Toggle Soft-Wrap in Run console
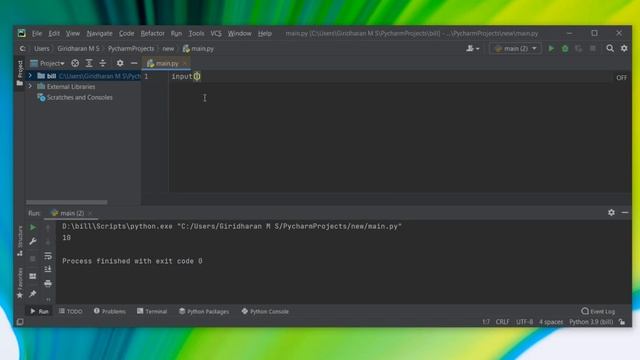Image resolution: width=640 pixels, height=360 pixels. pyautogui.click(x=48, y=256)
